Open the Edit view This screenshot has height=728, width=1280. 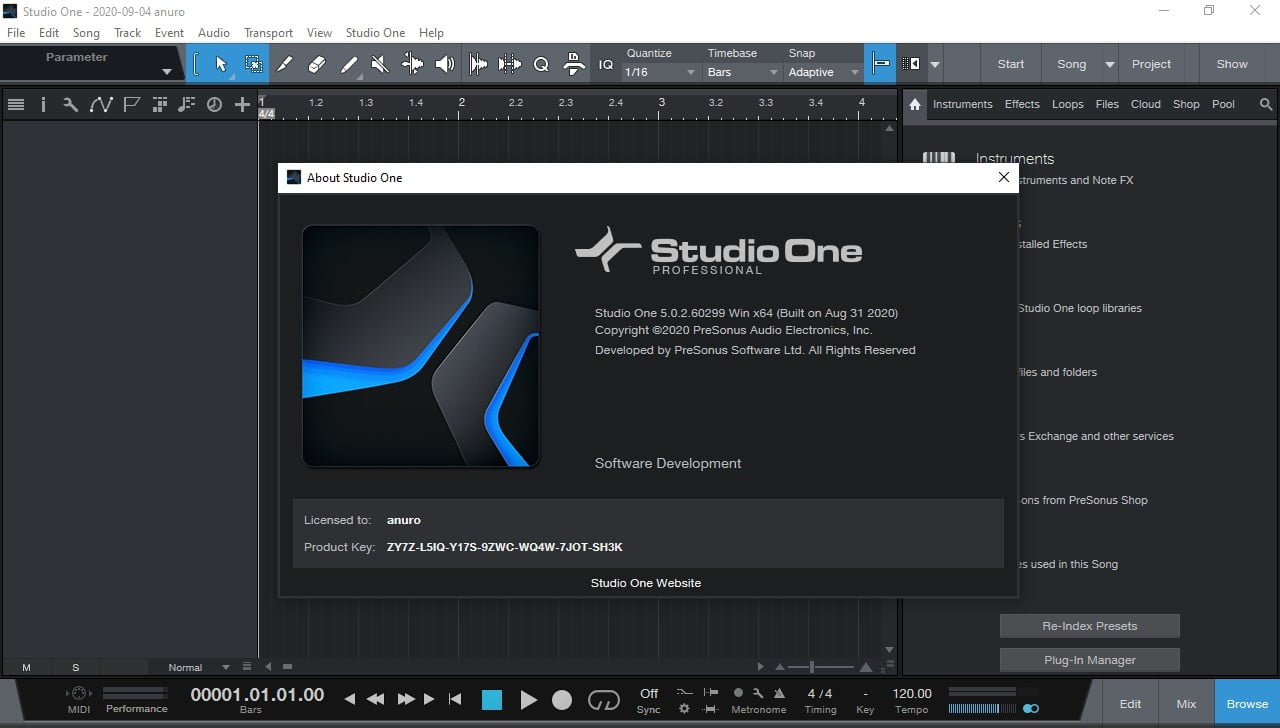click(x=1130, y=704)
